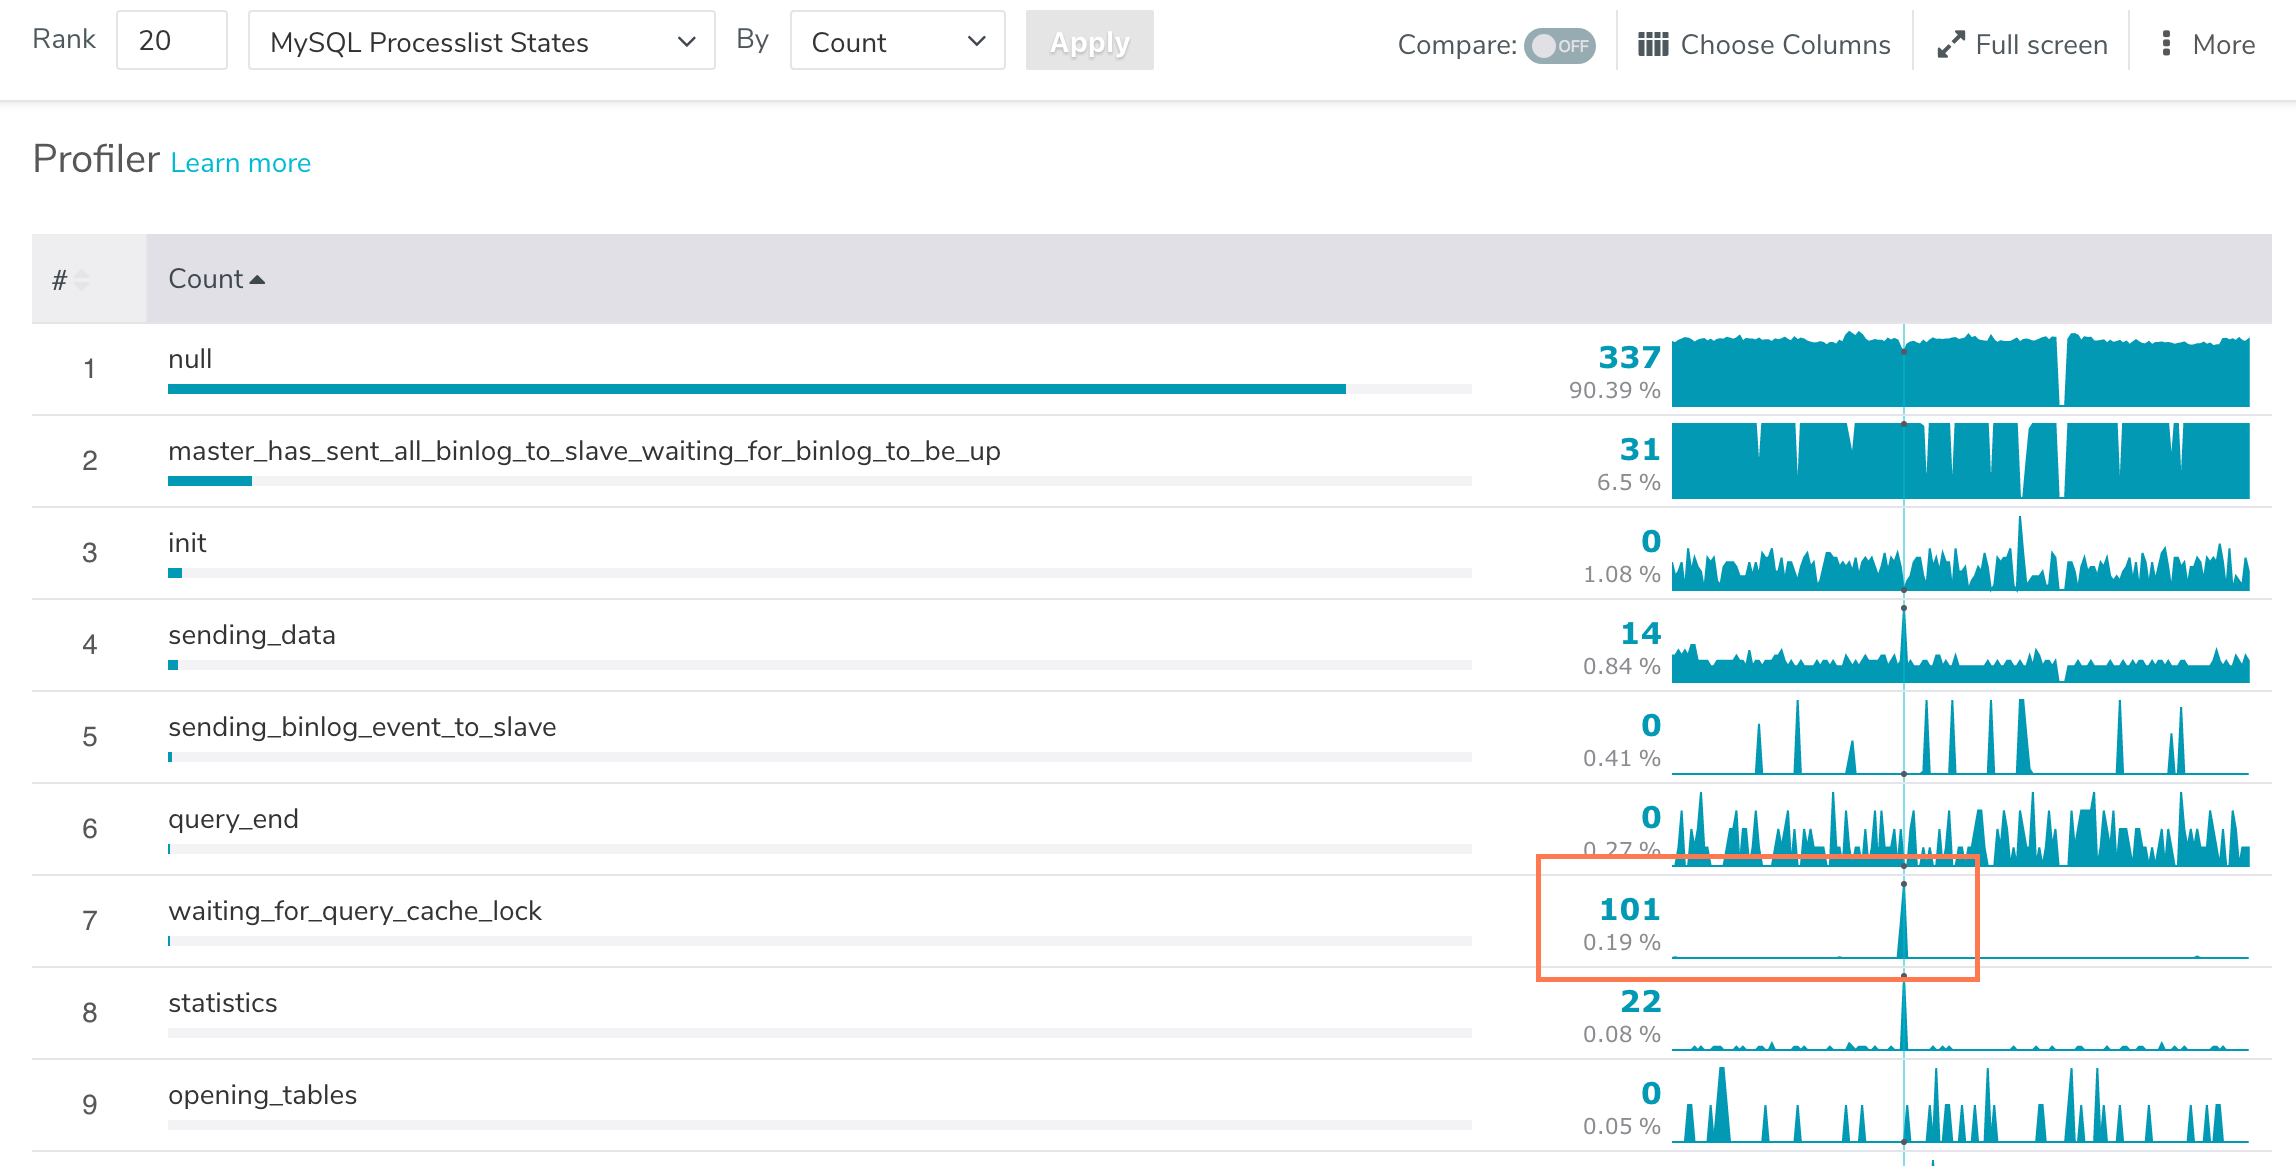Select the sending_binlog_event_to_slave row
Image resolution: width=2296 pixels, height=1166 pixels.
[x=362, y=728]
